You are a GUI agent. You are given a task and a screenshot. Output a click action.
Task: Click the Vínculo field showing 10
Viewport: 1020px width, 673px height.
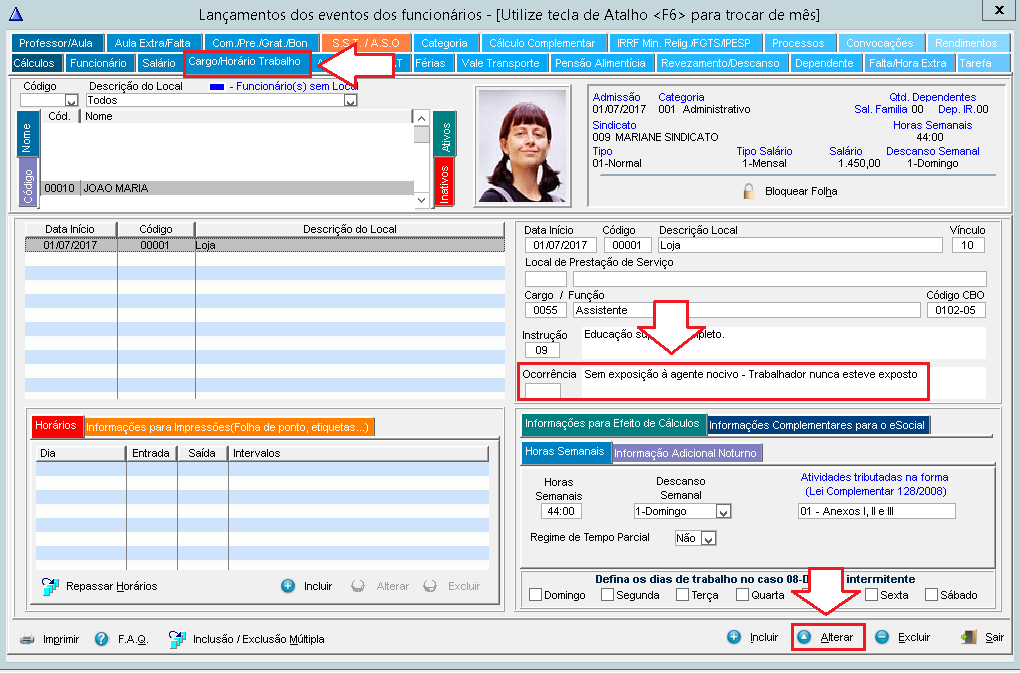[x=967, y=245]
